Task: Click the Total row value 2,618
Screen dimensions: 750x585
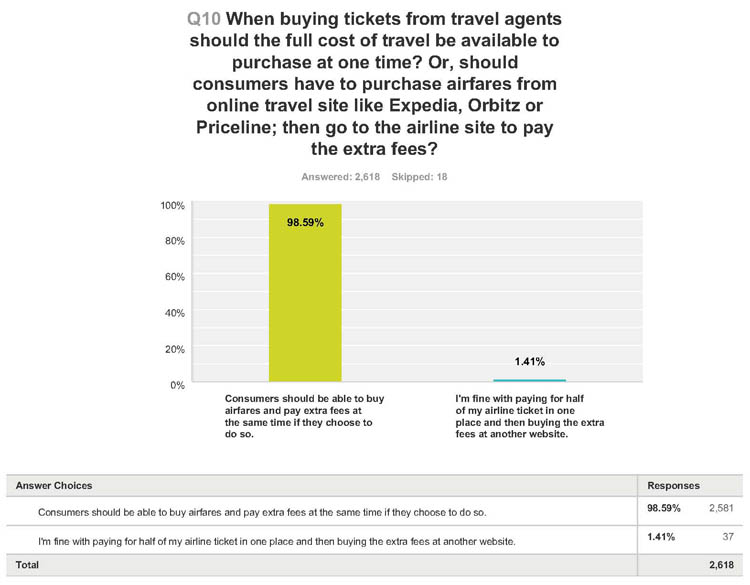Action: coord(721,565)
